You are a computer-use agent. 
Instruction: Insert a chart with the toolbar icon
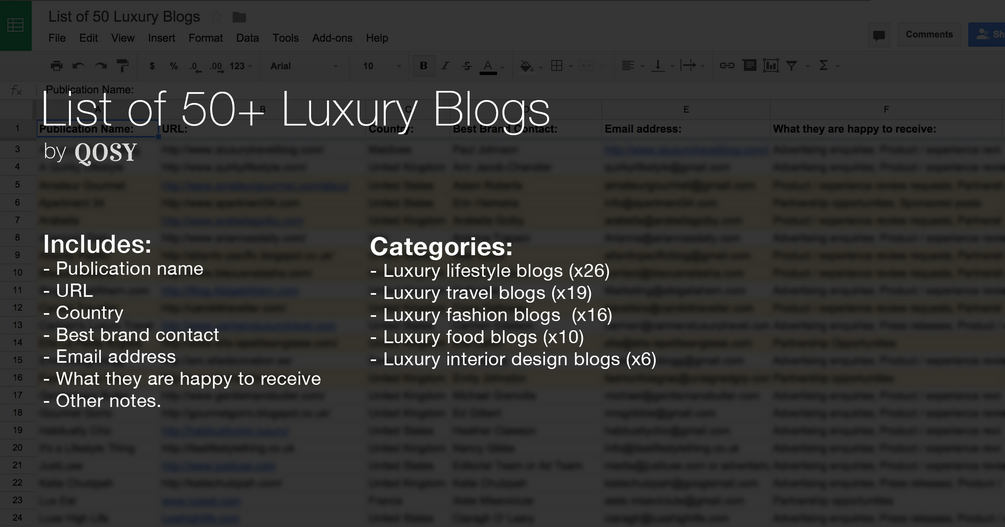pyautogui.click(x=771, y=65)
